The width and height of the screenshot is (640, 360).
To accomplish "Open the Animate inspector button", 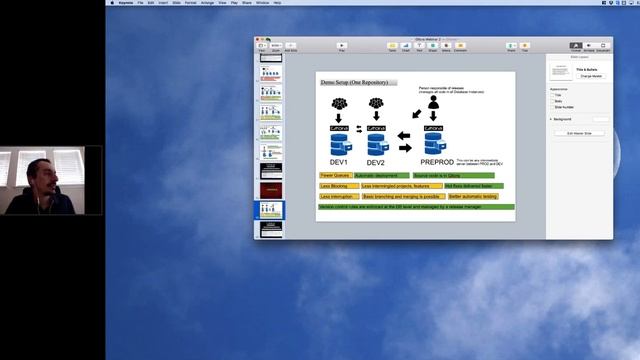I will click(589, 46).
